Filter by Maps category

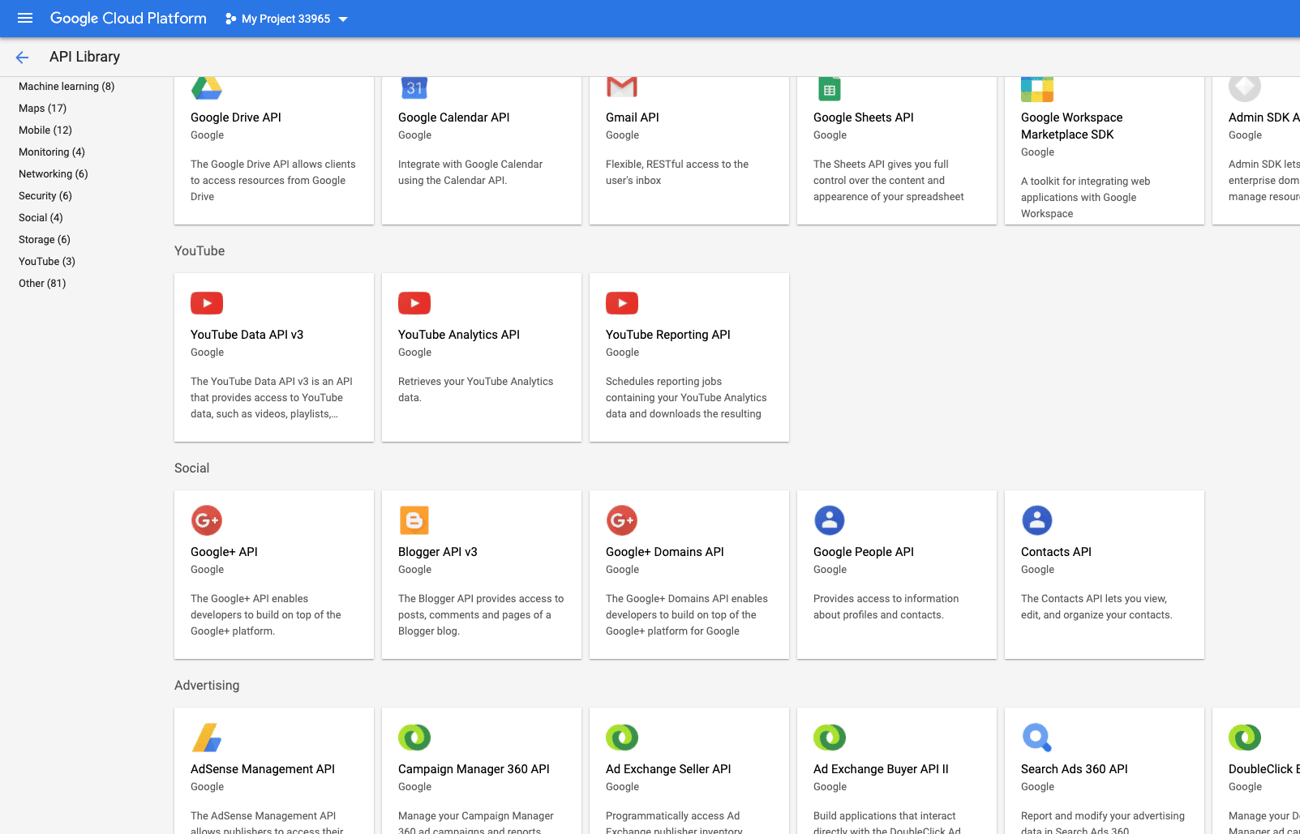coord(42,108)
